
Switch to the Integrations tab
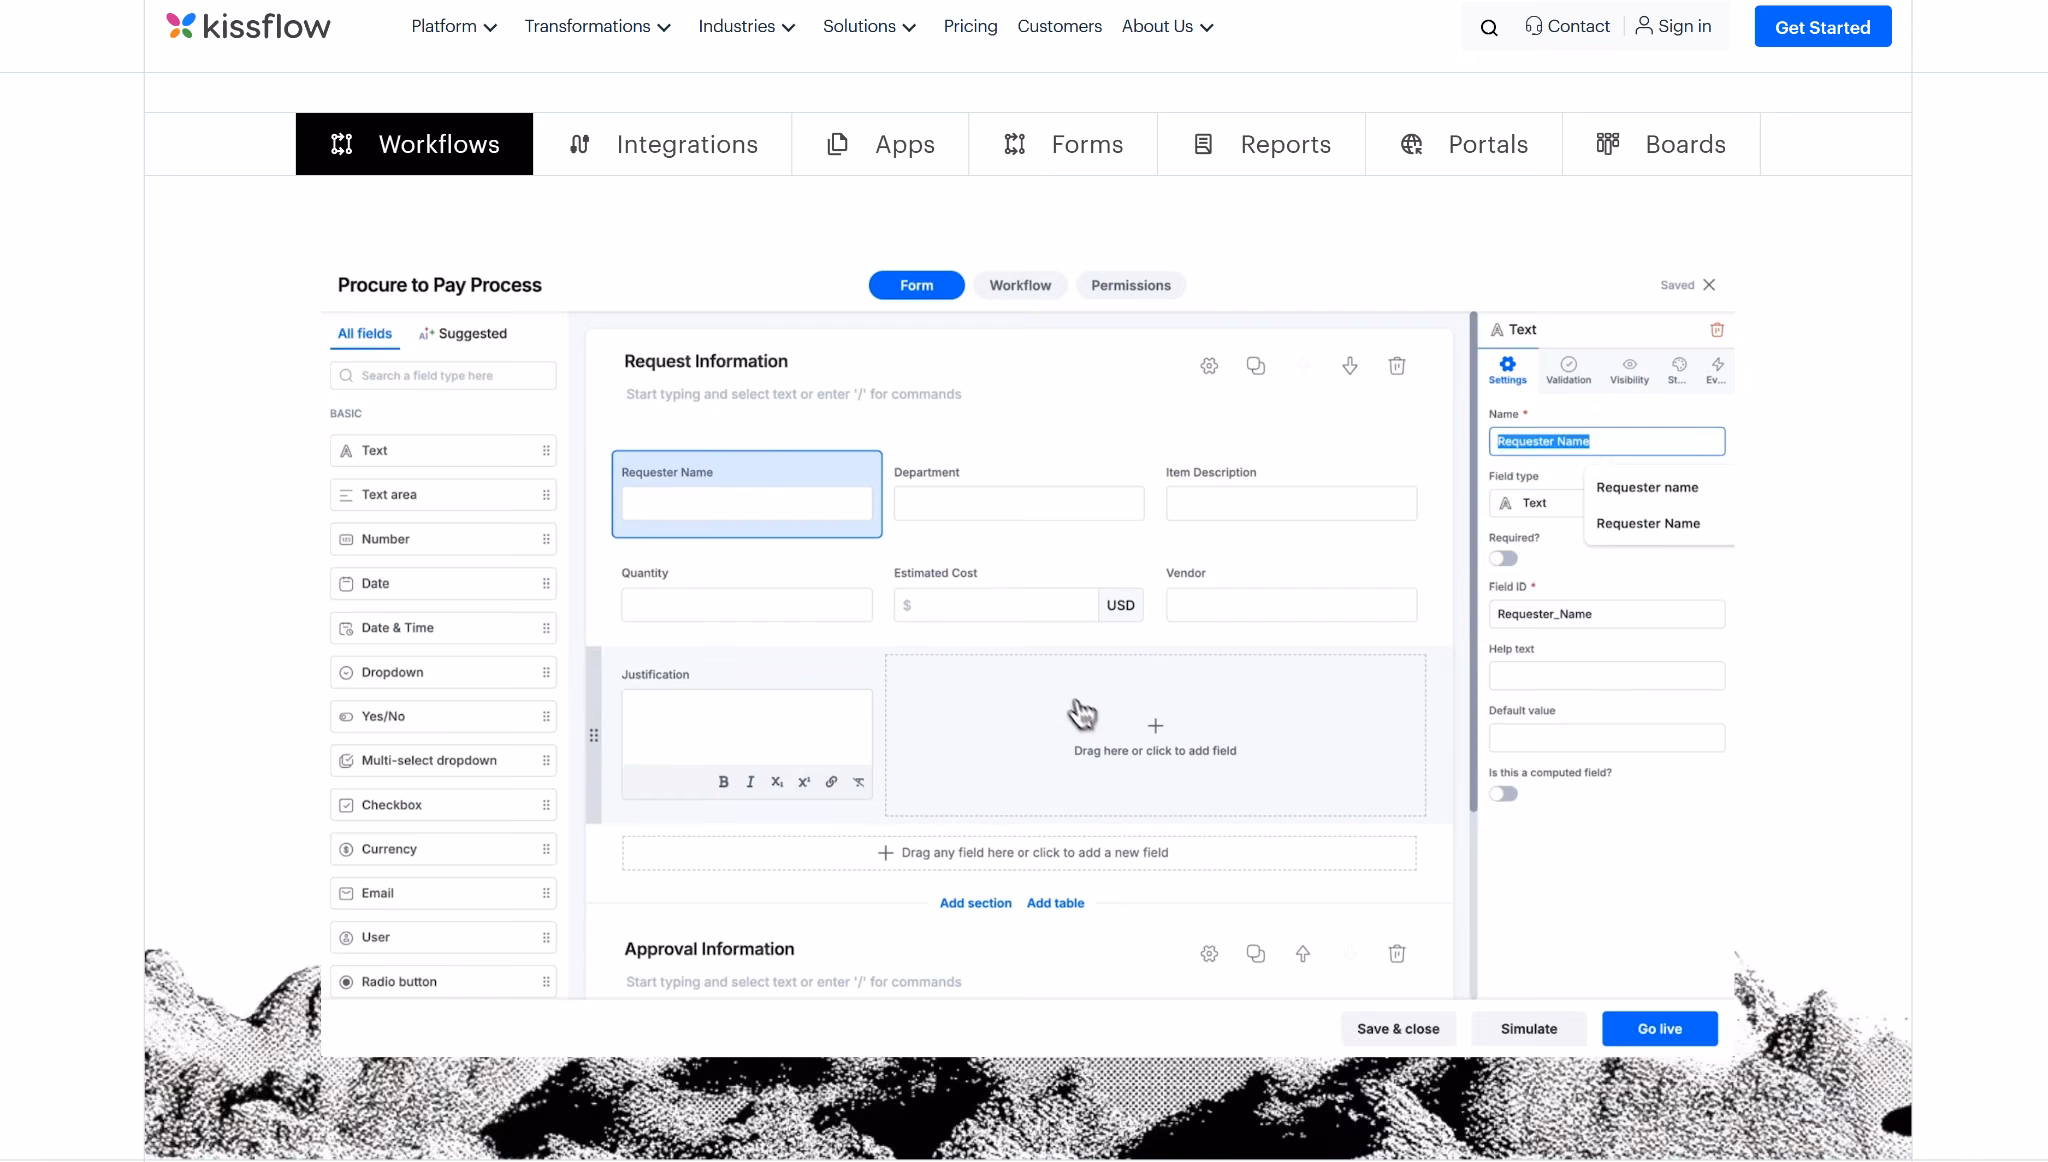(x=662, y=144)
